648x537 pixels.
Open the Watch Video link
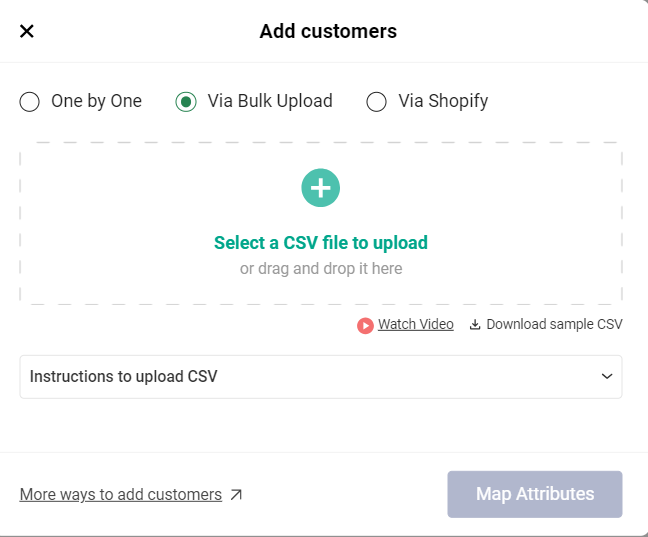click(415, 324)
